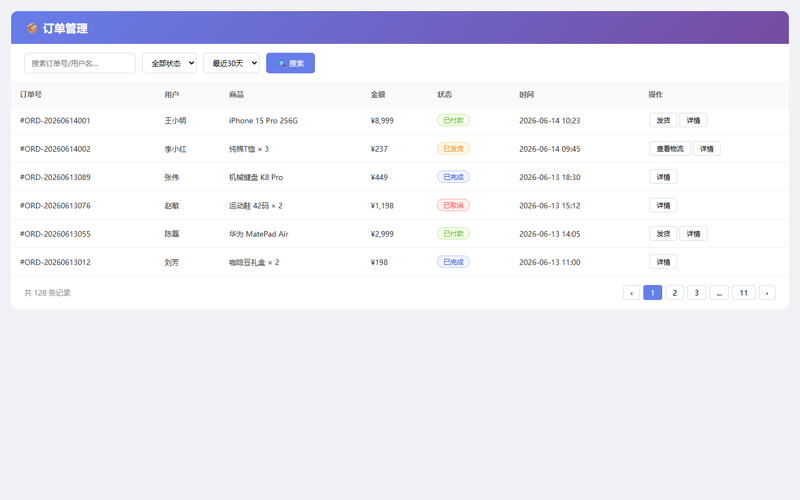Click order number #ORD-20260614001
The height and width of the screenshot is (500, 800).
pos(55,120)
